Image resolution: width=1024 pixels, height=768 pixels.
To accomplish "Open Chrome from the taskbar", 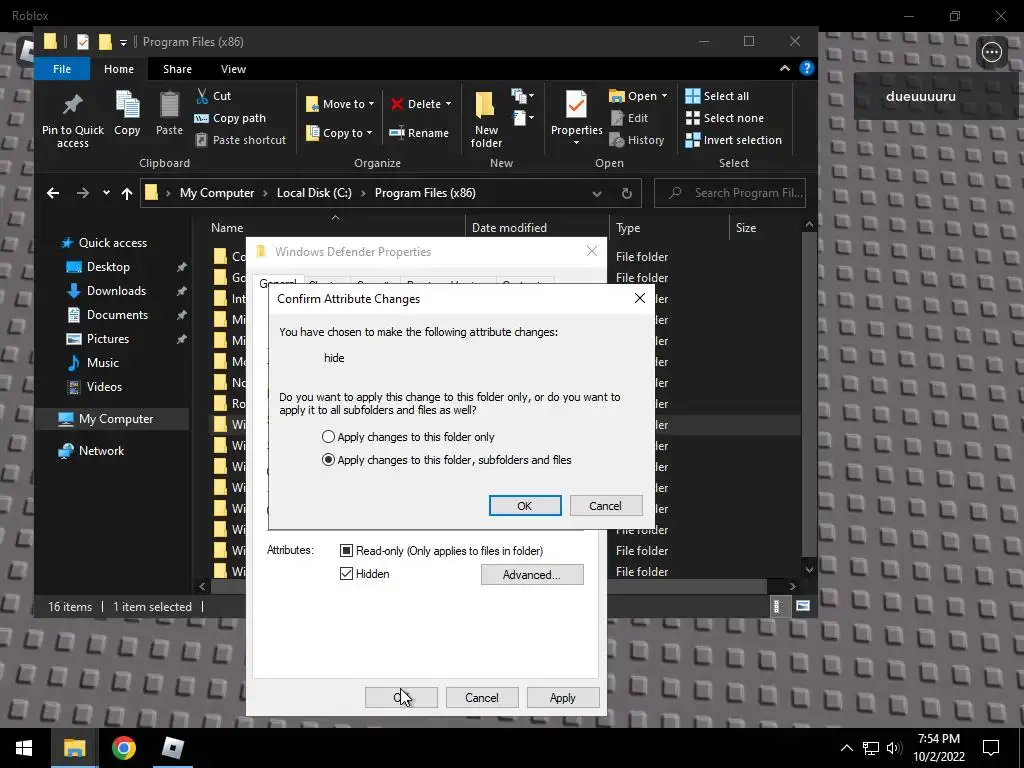I will click(123, 748).
